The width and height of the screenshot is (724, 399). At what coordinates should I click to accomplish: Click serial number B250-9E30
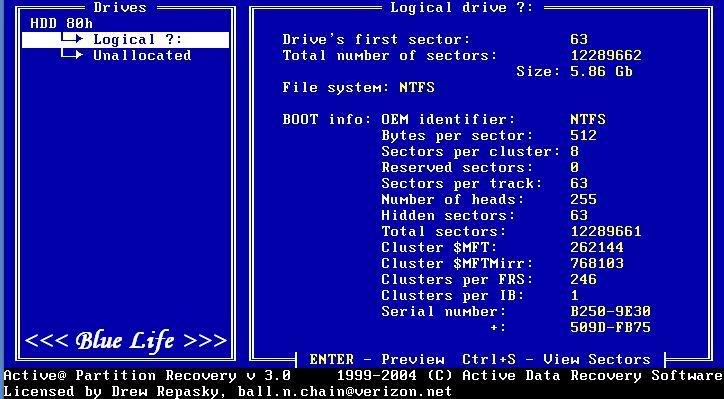click(x=610, y=311)
